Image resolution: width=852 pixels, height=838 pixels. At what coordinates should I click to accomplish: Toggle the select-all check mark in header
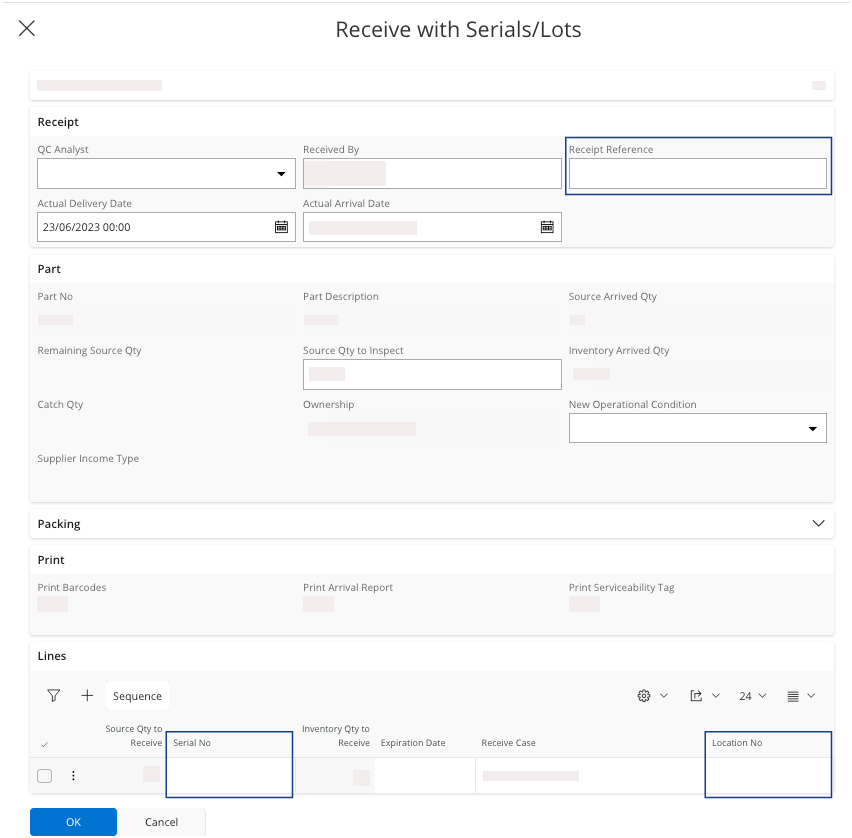[x=44, y=745]
